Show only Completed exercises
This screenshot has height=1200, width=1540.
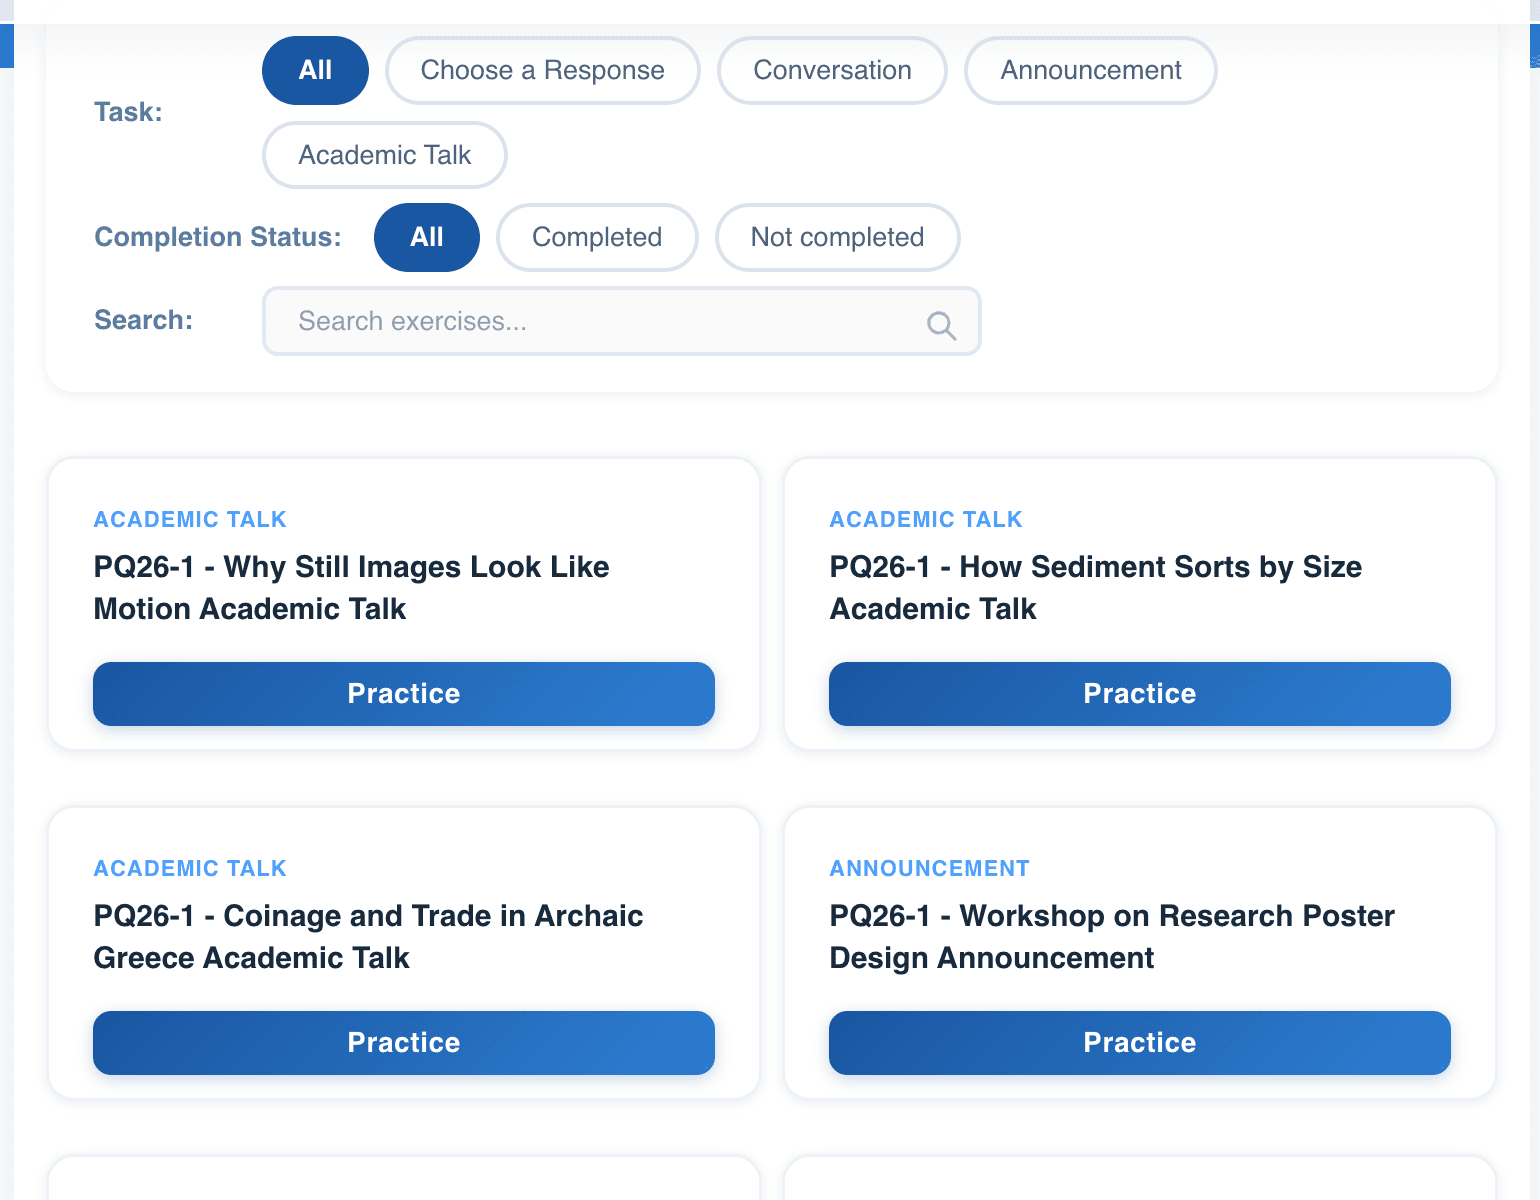click(597, 238)
